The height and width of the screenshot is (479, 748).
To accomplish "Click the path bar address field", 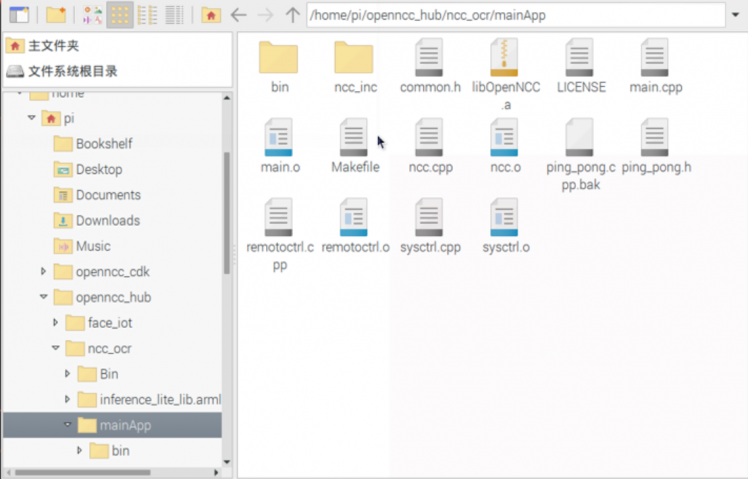I will coord(516,15).
